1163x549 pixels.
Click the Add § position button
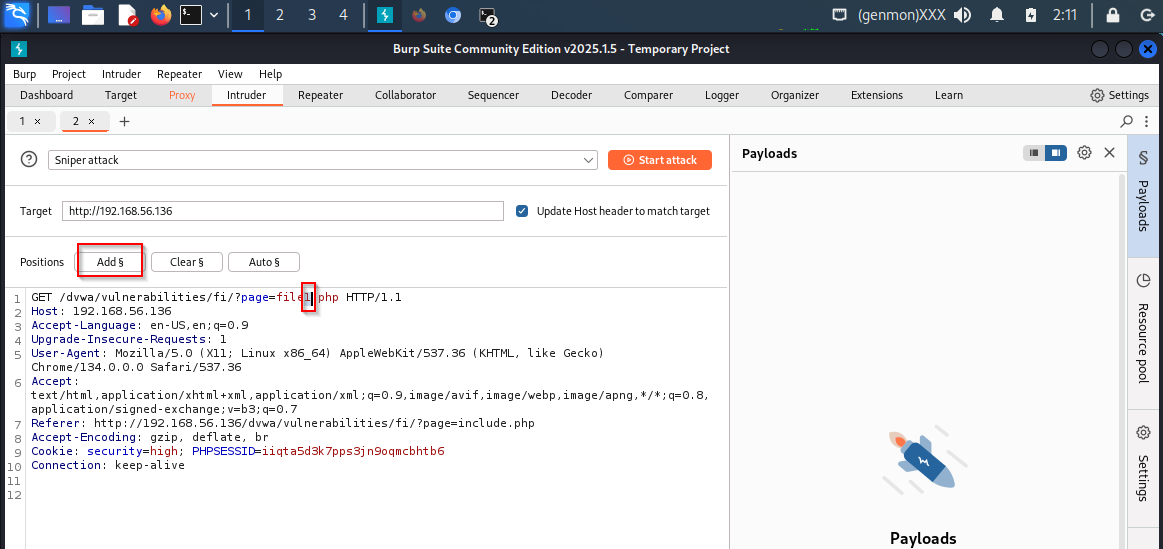[x=110, y=262]
